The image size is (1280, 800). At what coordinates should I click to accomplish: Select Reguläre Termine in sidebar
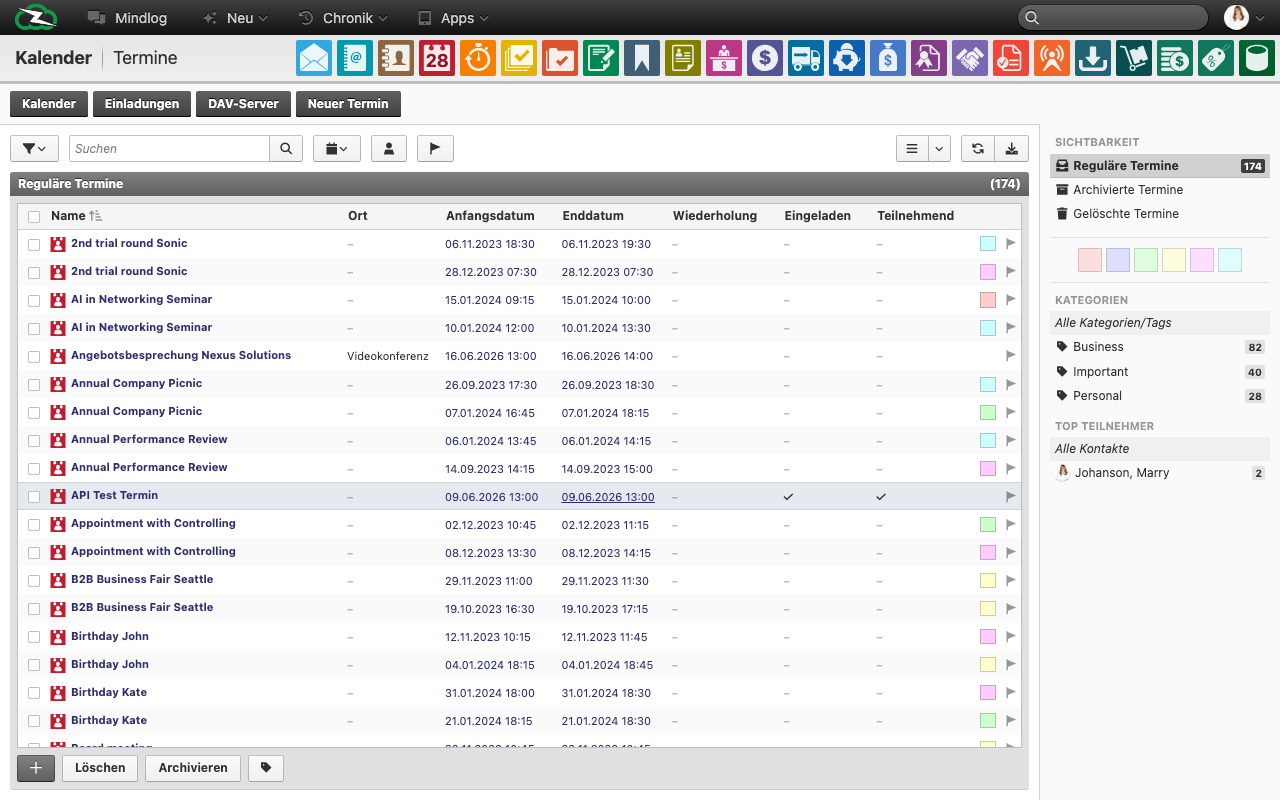[x=1159, y=166]
